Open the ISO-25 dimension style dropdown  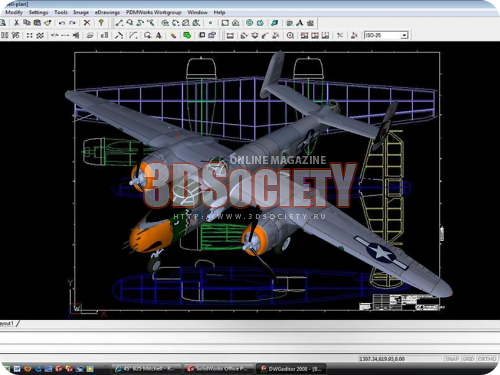point(404,35)
